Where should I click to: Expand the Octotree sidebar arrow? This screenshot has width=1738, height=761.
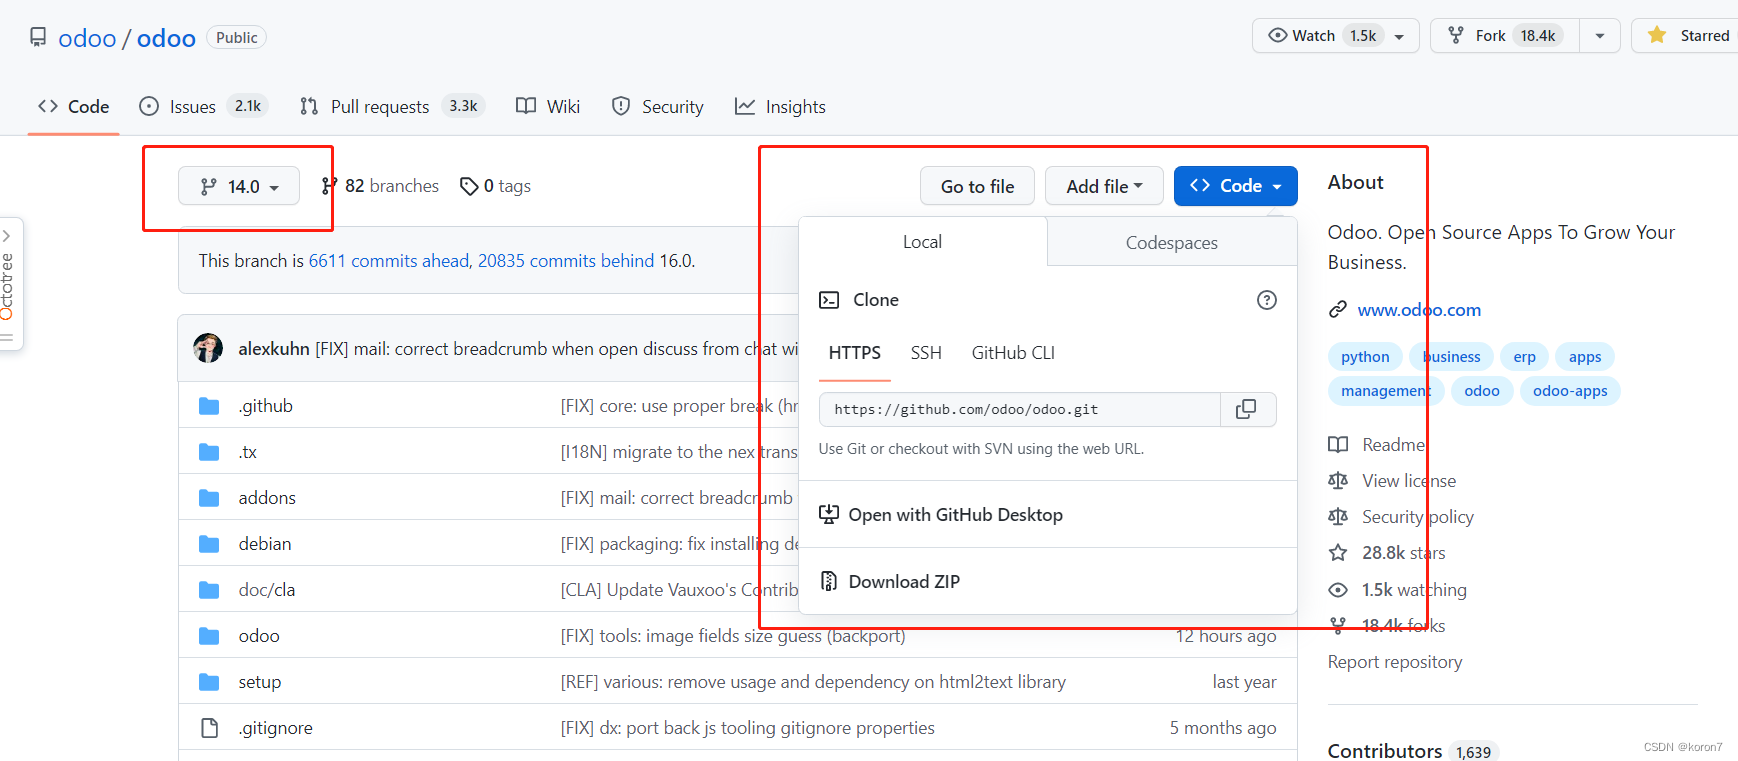click(x=6, y=236)
